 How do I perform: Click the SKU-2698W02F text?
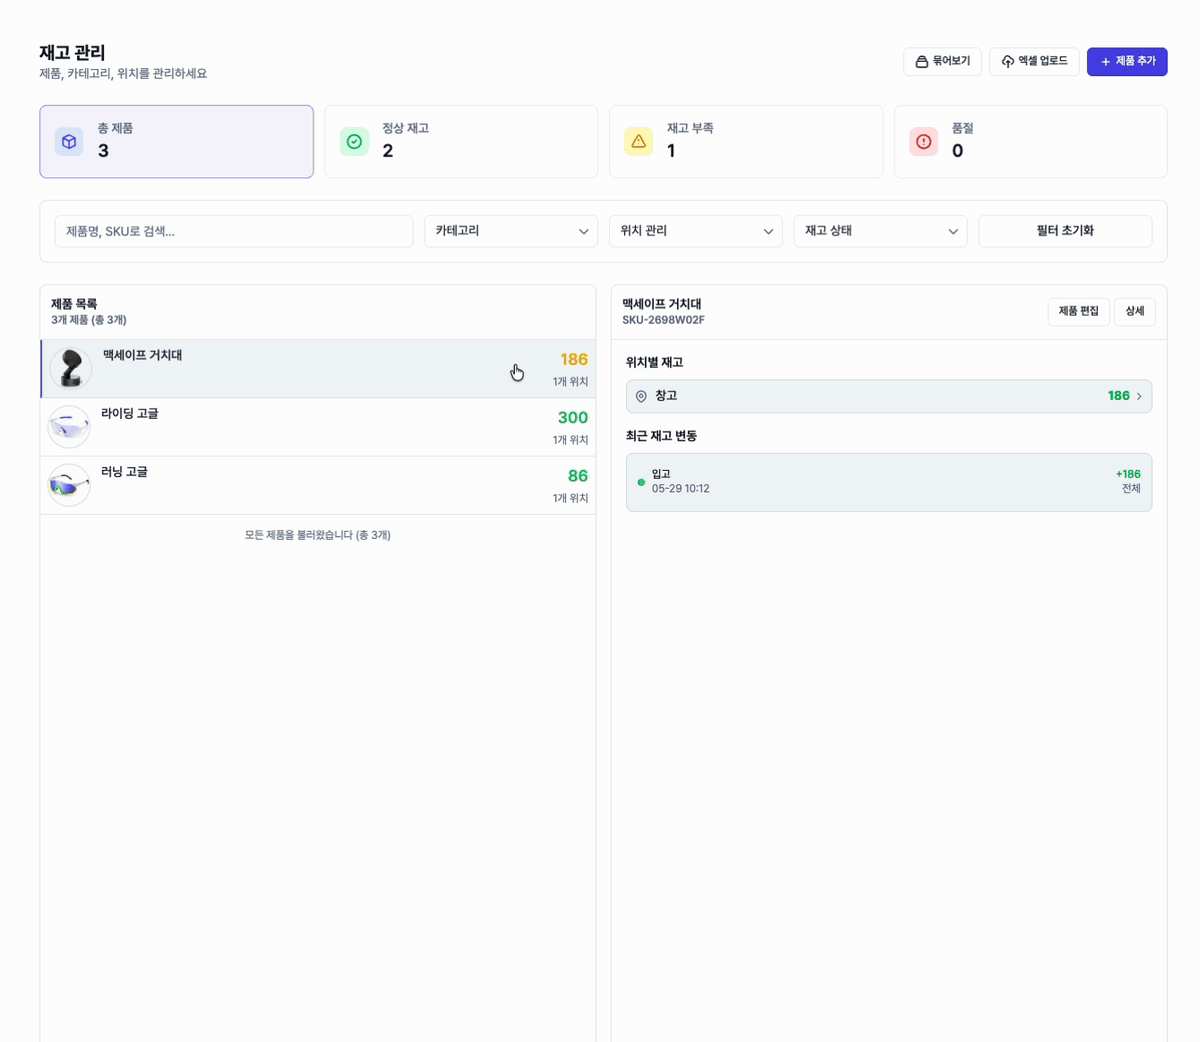pyautogui.click(x=663, y=320)
